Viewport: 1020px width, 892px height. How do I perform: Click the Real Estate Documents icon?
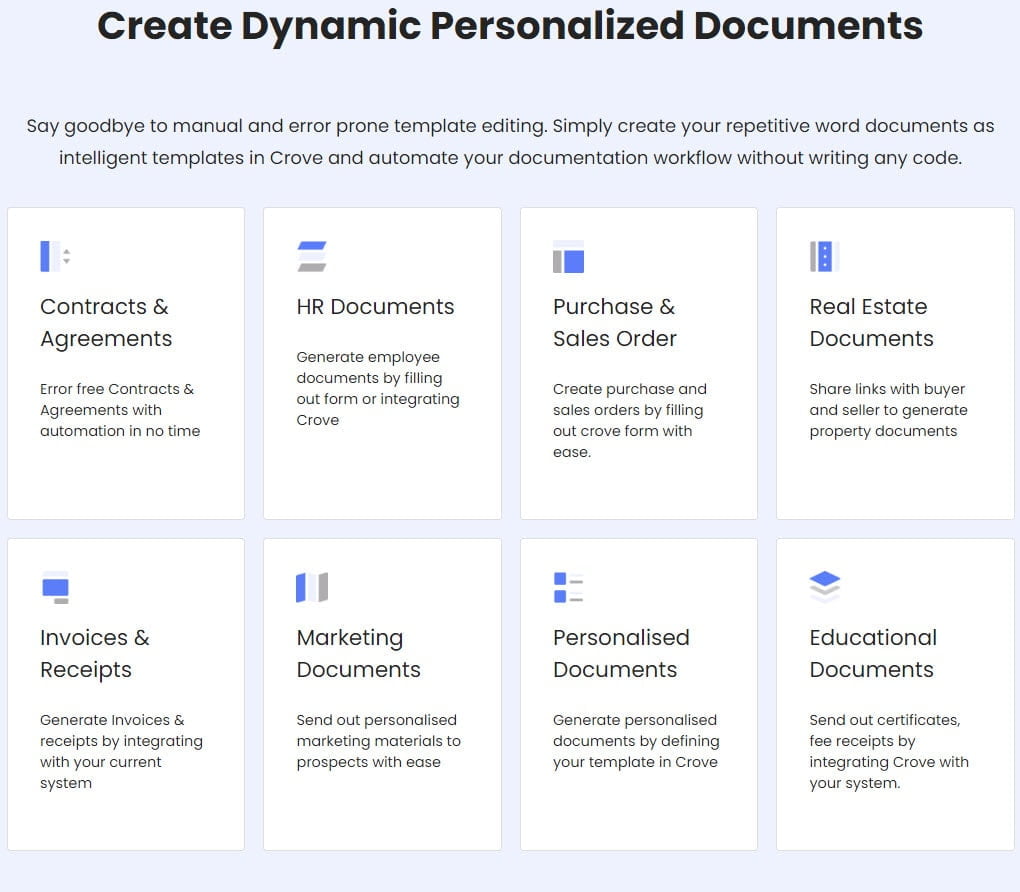click(824, 256)
